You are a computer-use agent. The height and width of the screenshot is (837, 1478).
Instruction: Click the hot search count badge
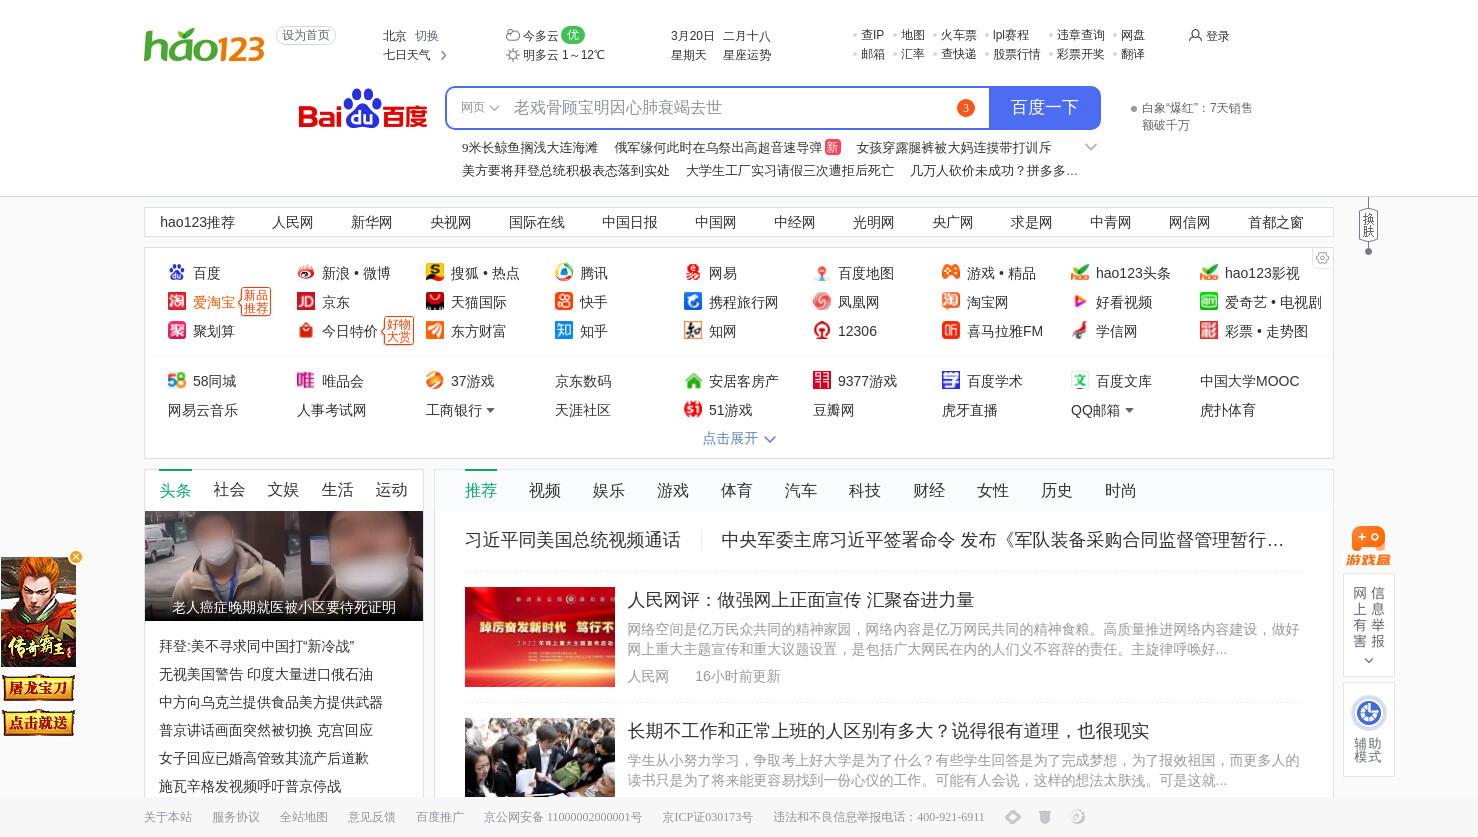tap(965, 108)
